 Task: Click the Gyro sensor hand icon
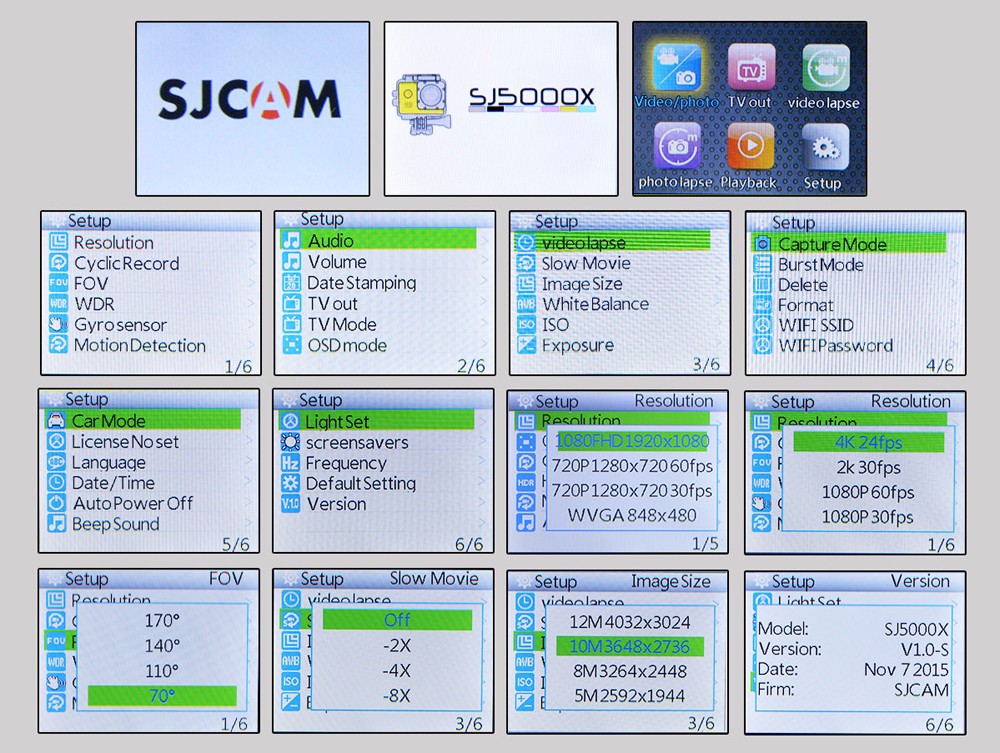(x=57, y=325)
